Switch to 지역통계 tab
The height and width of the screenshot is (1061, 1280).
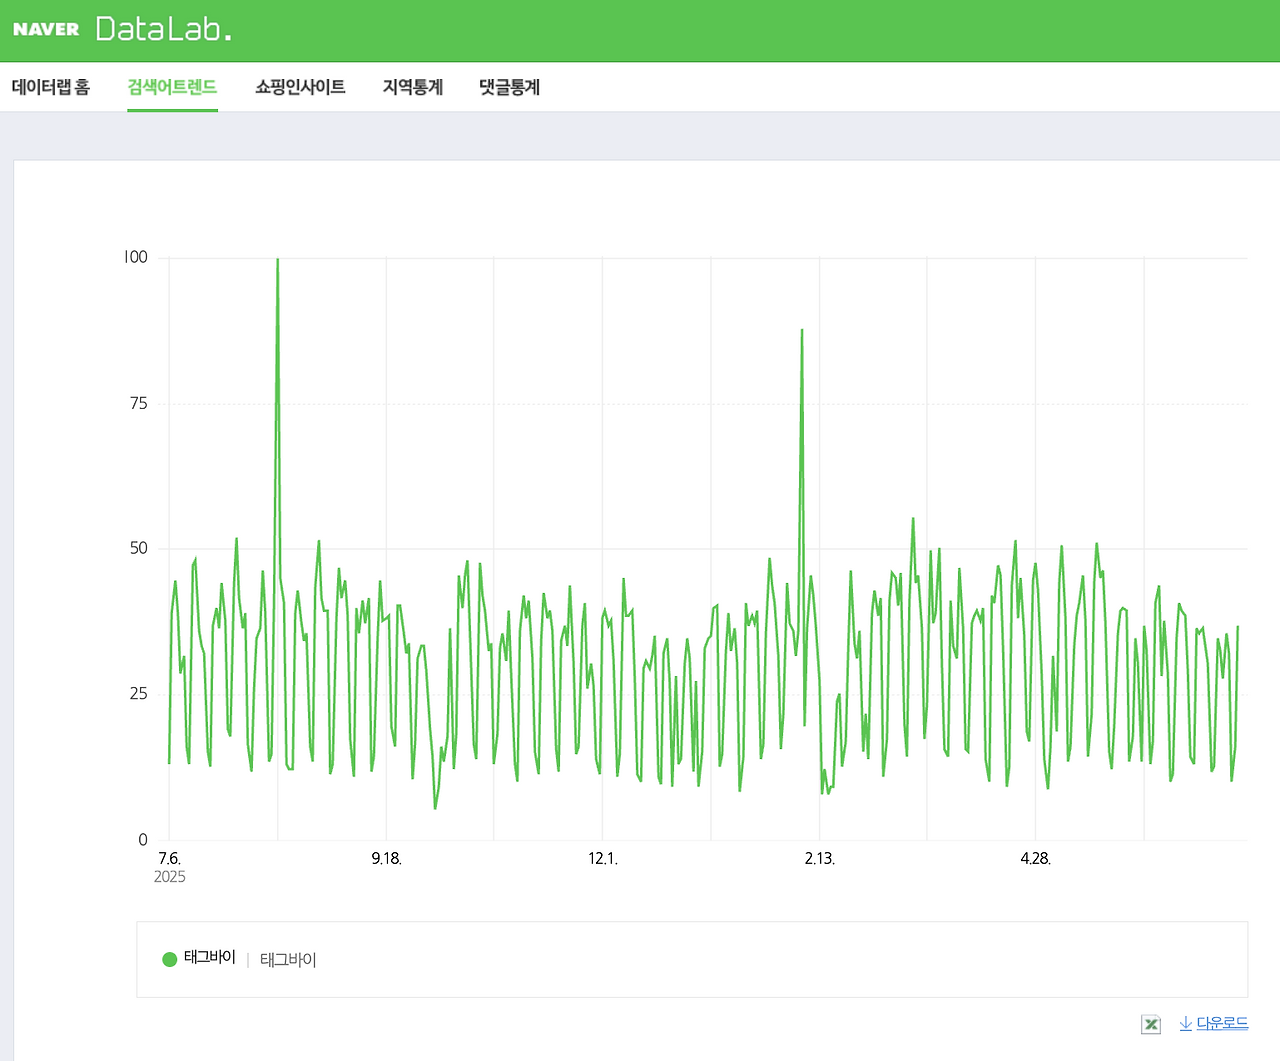[x=413, y=87]
